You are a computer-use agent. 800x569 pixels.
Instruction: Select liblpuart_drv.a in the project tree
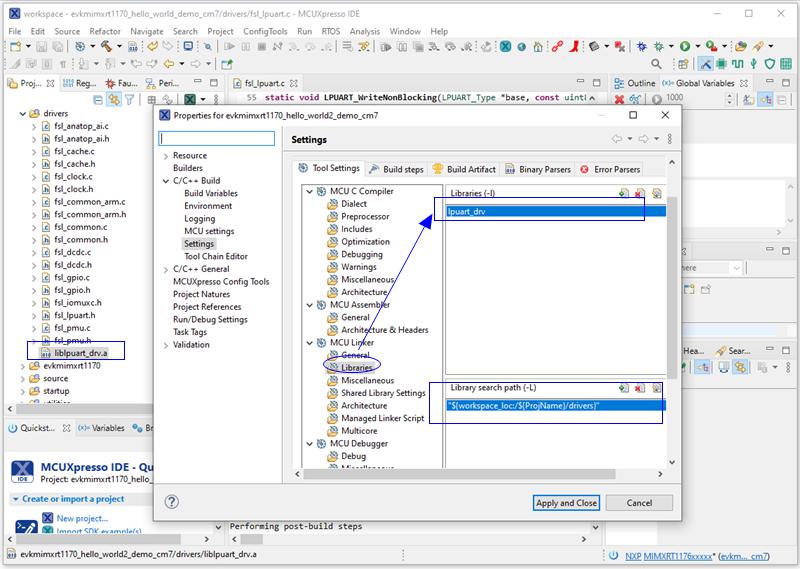pyautogui.click(x=80, y=353)
